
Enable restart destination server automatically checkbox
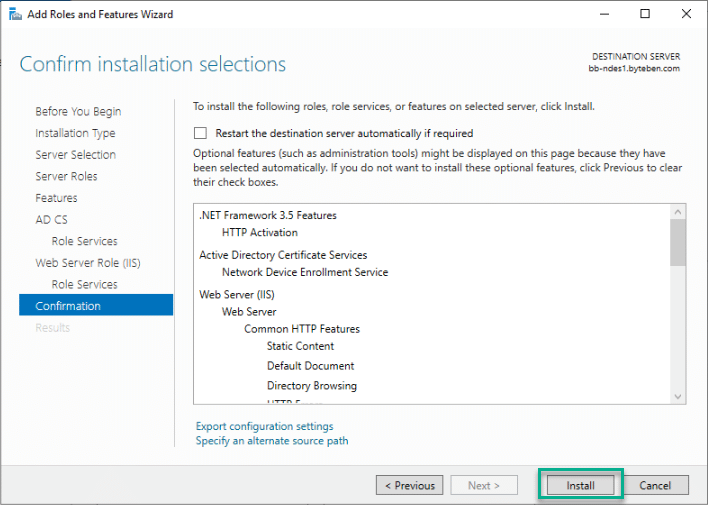pyautogui.click(x=200, y=133)
